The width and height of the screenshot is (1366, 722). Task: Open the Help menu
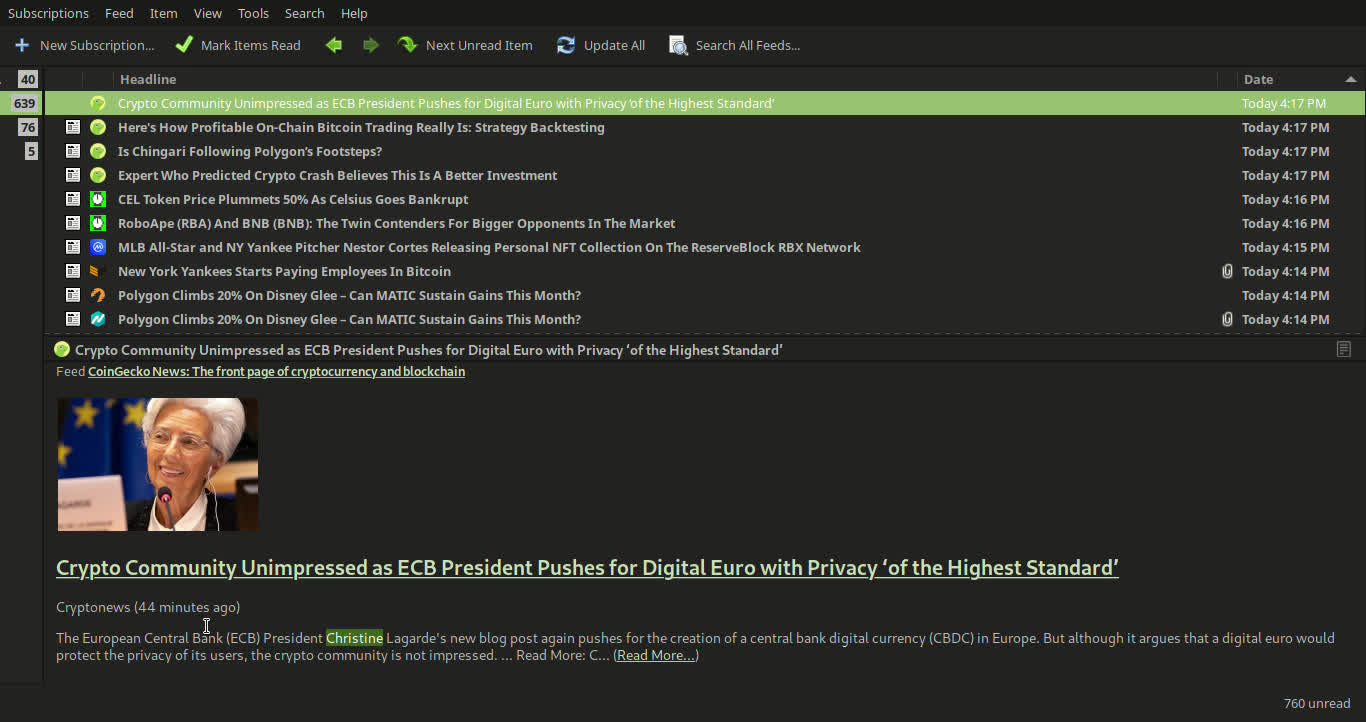coord(354,13)
